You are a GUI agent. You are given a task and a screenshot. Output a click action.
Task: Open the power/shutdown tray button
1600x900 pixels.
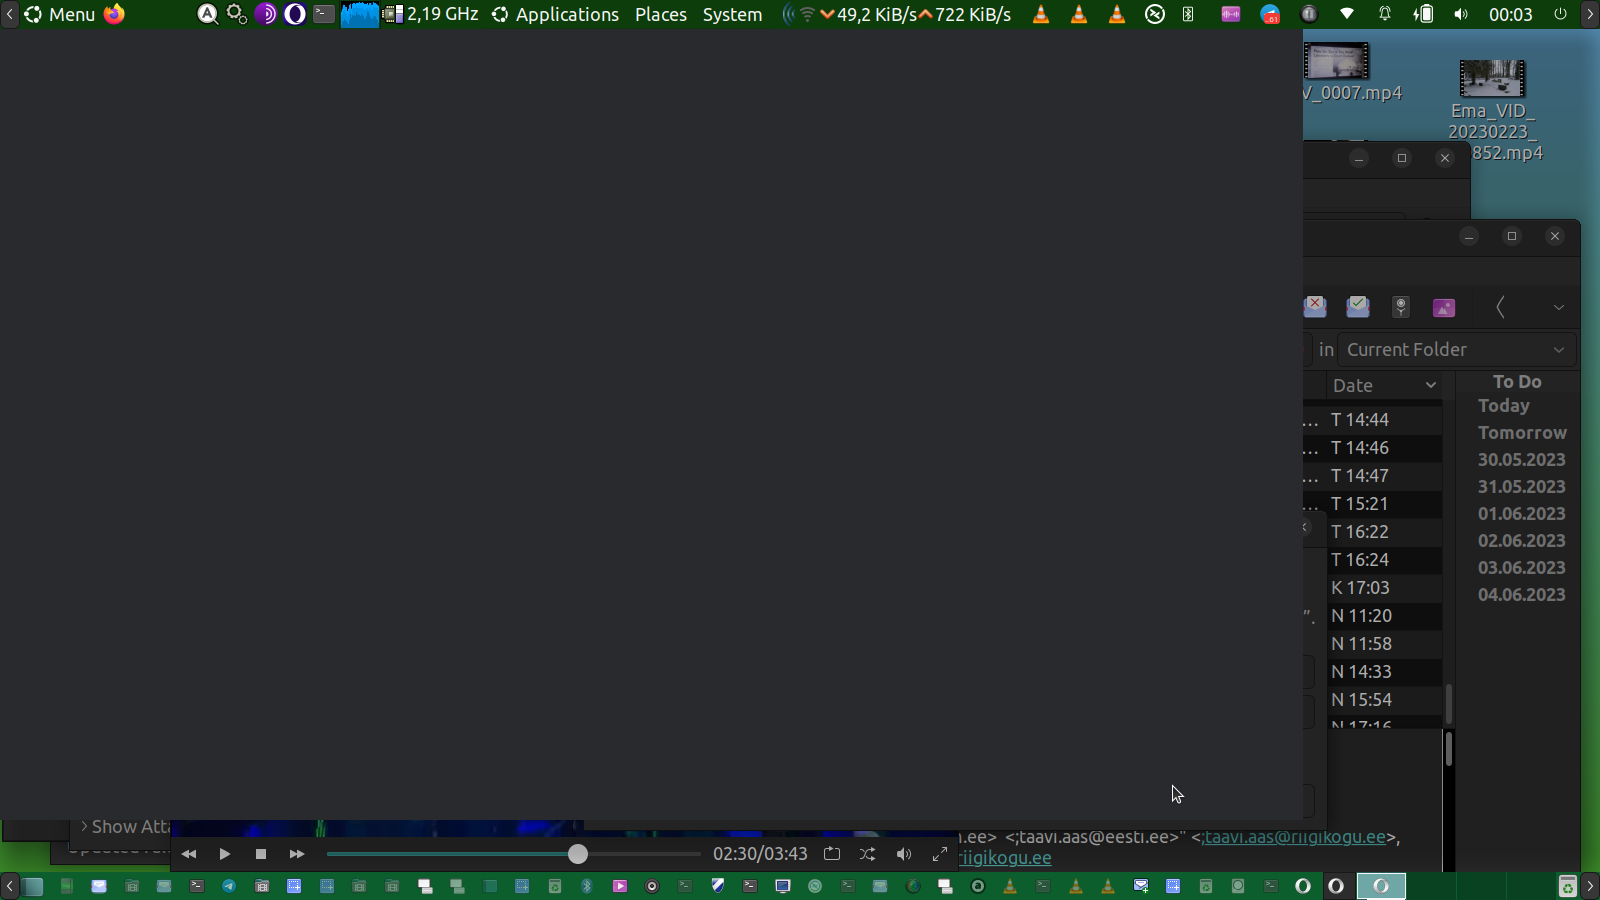pos(1560,14)
